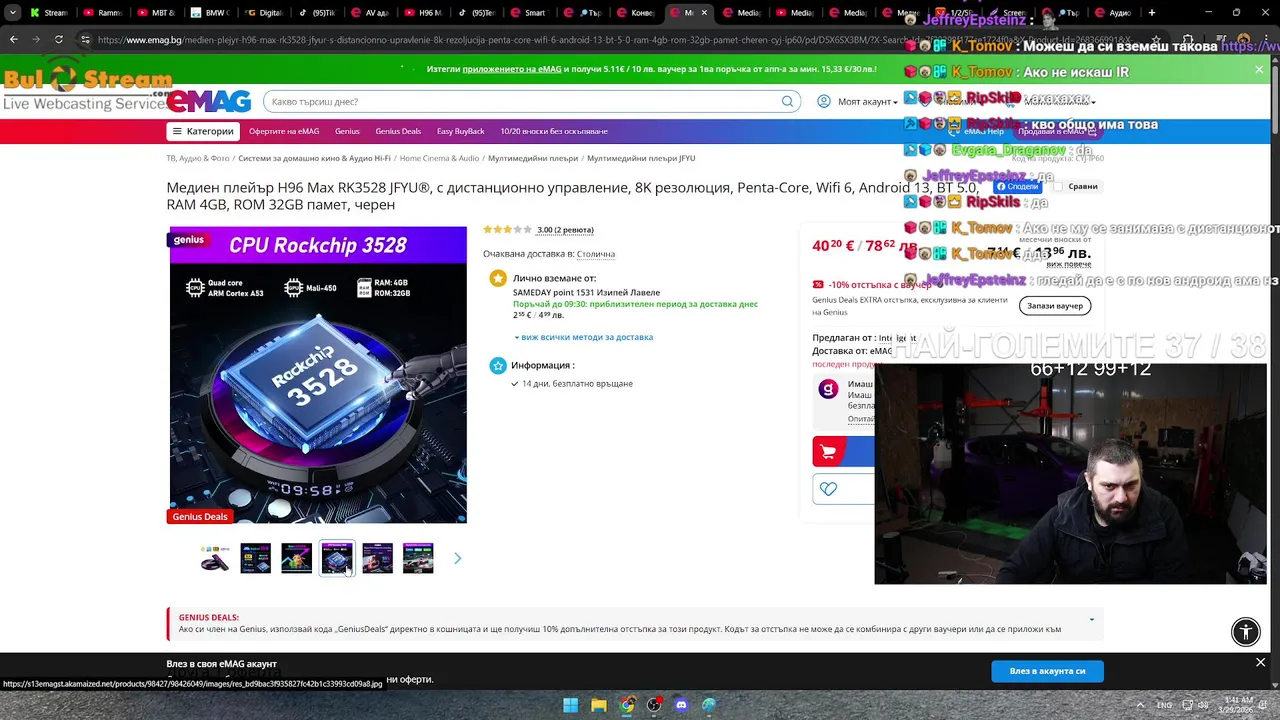Open the tab list dropdown arrow
This screenshot has width=1280, height=720.
pos(11,13)
